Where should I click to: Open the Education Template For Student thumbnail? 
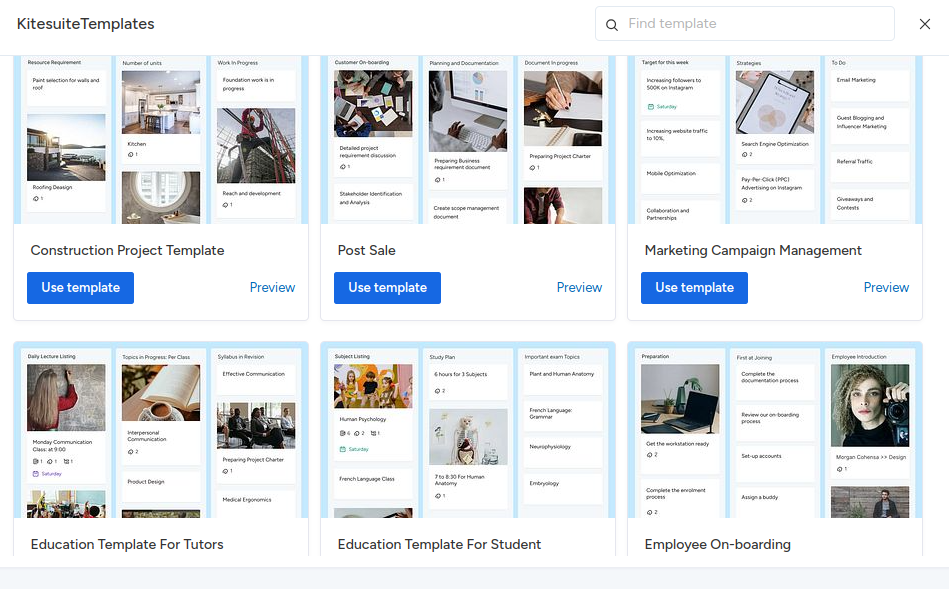(x=468, y=431)
